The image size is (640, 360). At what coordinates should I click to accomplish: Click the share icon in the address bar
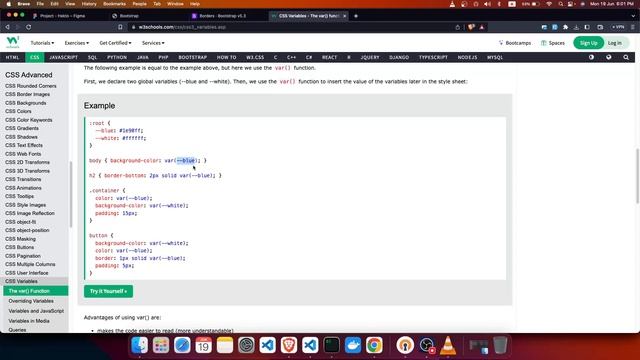coord(458,27)
